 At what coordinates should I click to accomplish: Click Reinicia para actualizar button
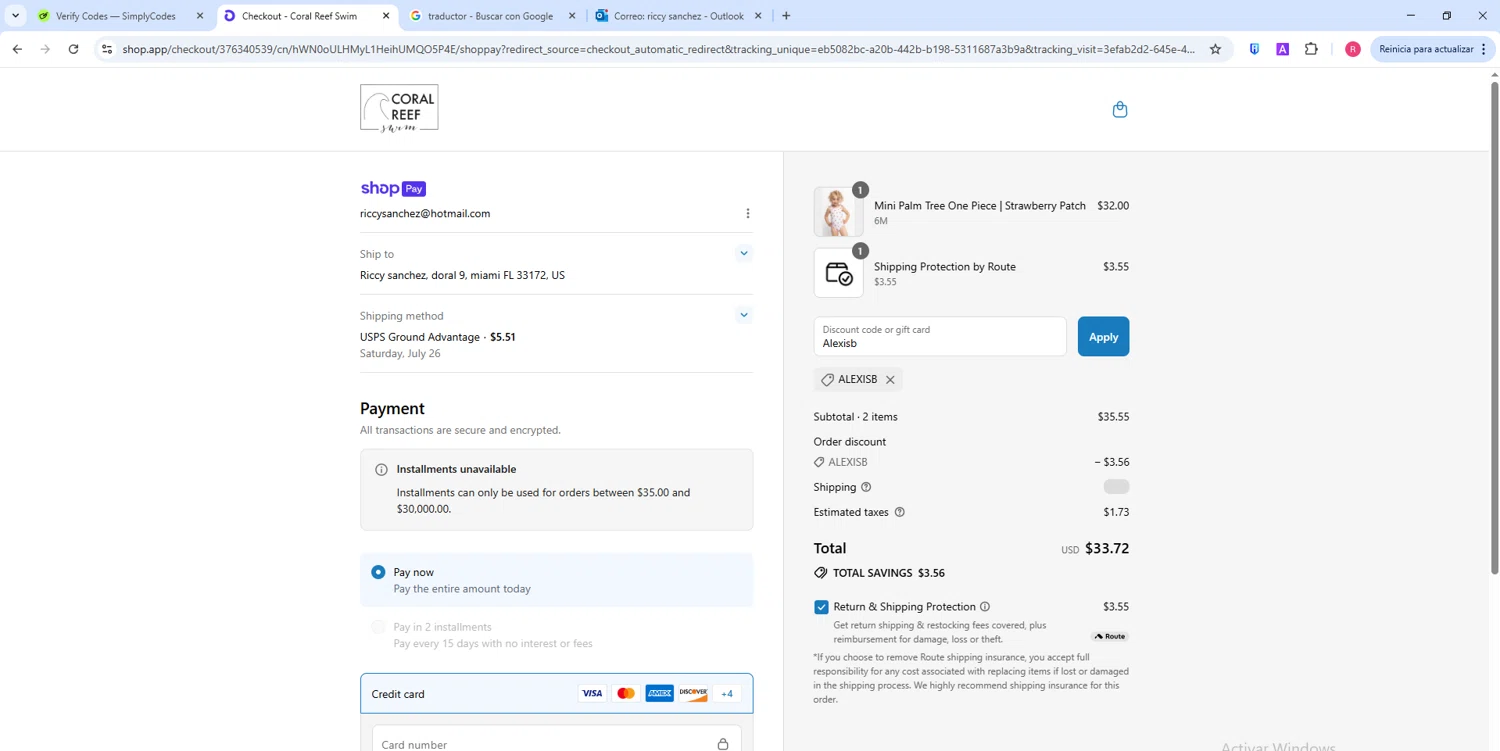(x=1432, y=49)
